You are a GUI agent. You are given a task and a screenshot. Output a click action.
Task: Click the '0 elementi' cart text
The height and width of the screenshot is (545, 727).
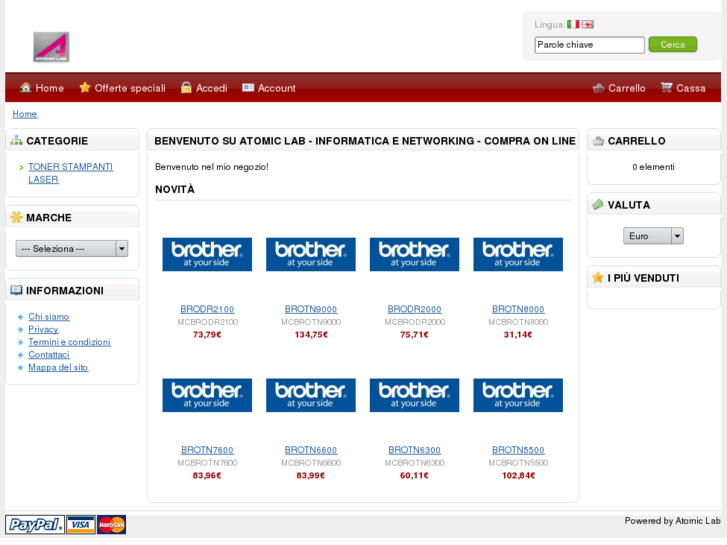click(653, 167)
